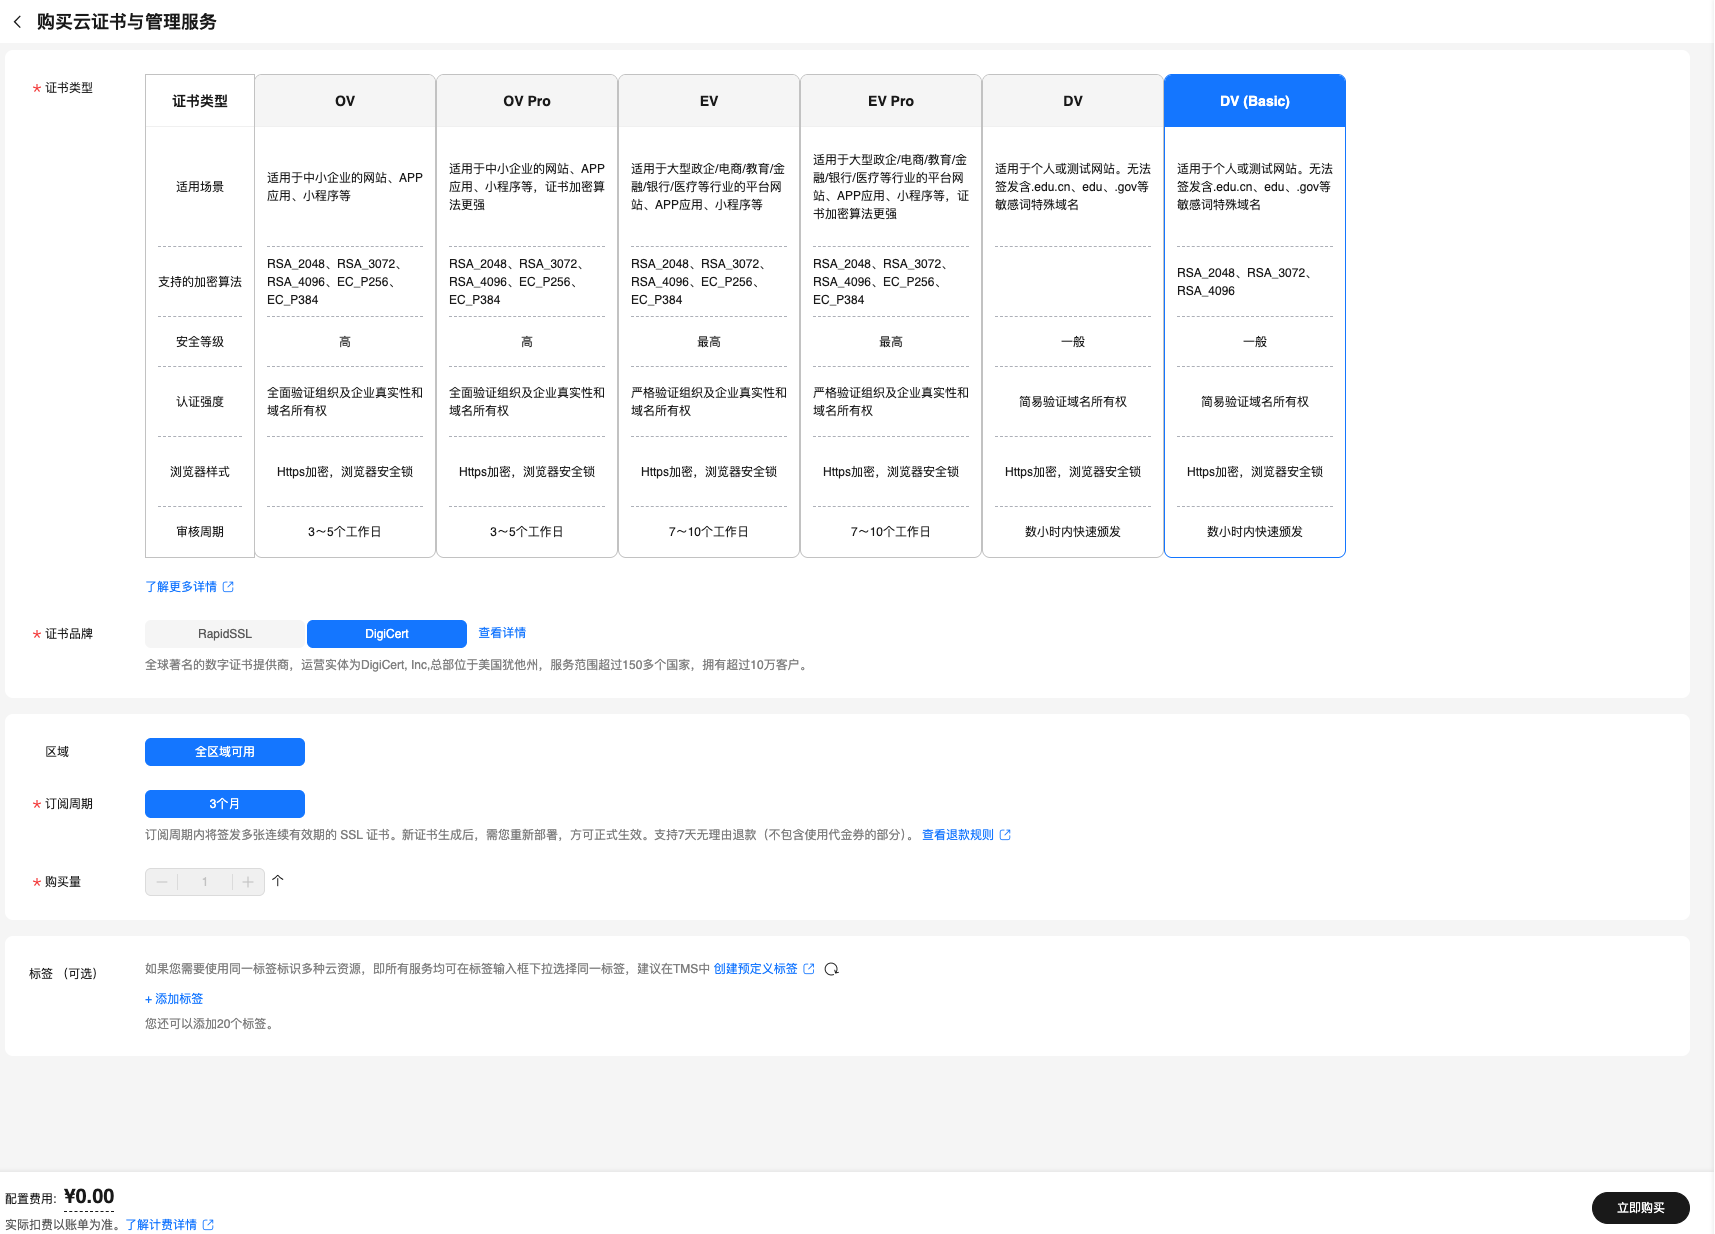Open 查看退款规则 link
The width and height of the screenshot is (1715, 1234).
pos(958,835)
